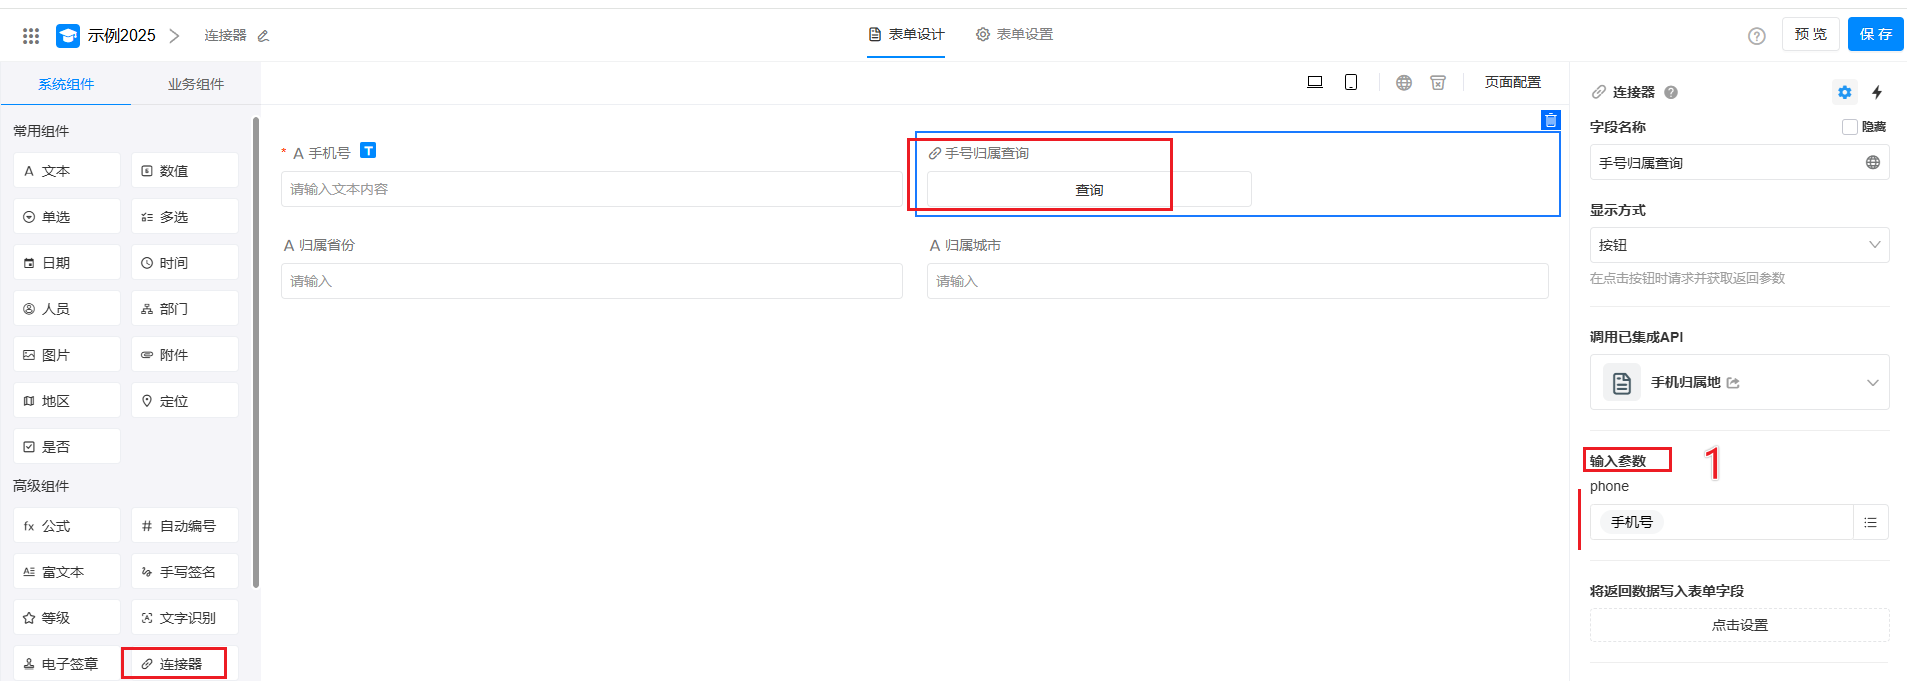Click the globe language icon in toolbar
Screen dimensions: 1907x681
[1404, 83]
